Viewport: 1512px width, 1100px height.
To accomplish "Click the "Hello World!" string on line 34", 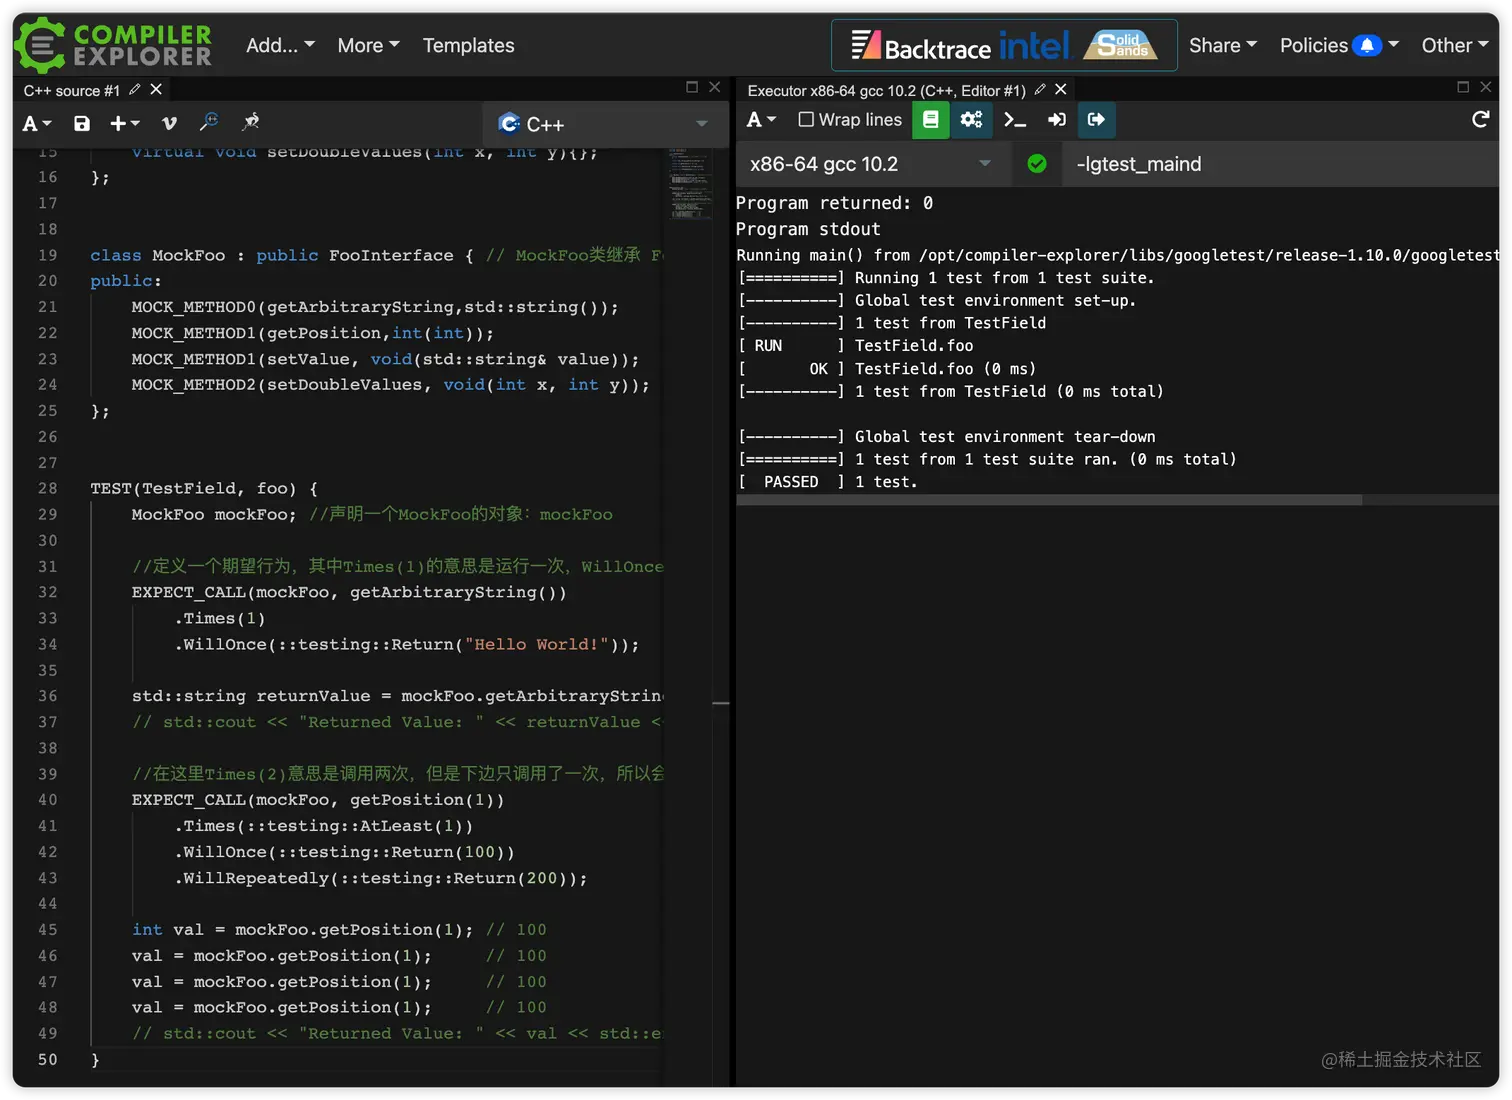I will coord(535,645).
